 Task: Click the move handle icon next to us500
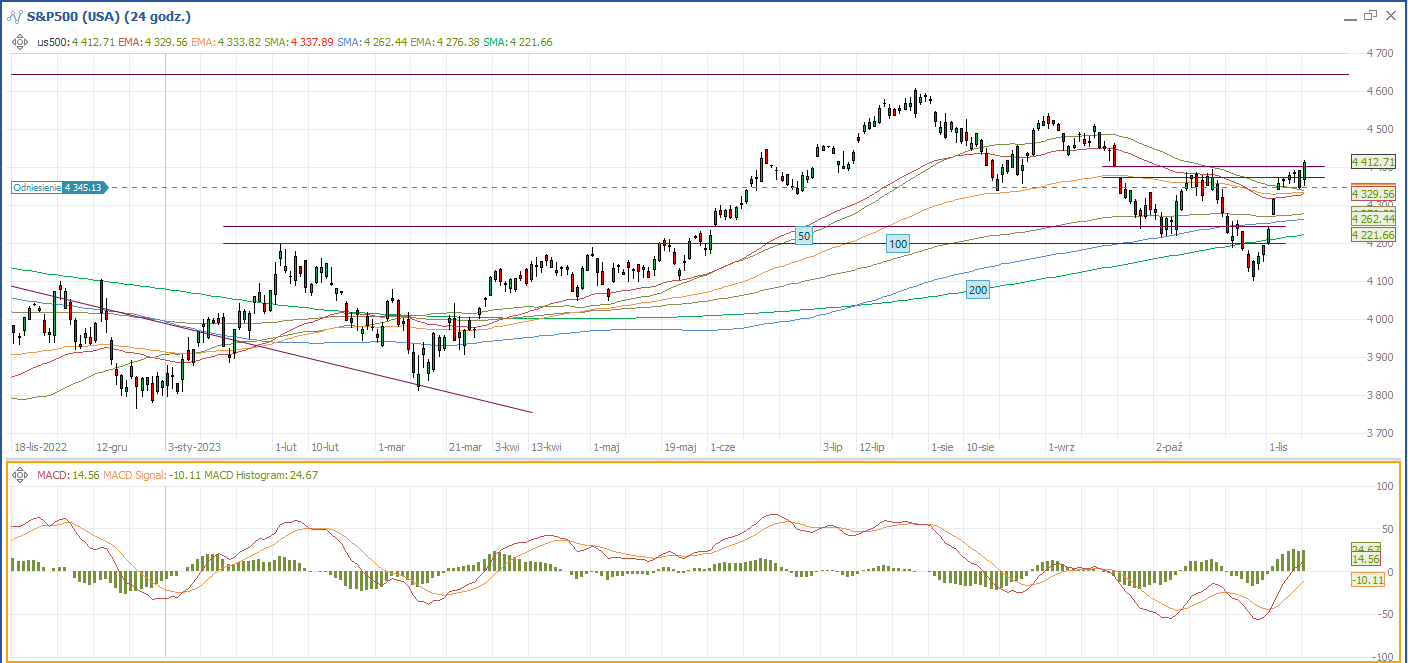[x=20, y=42]
